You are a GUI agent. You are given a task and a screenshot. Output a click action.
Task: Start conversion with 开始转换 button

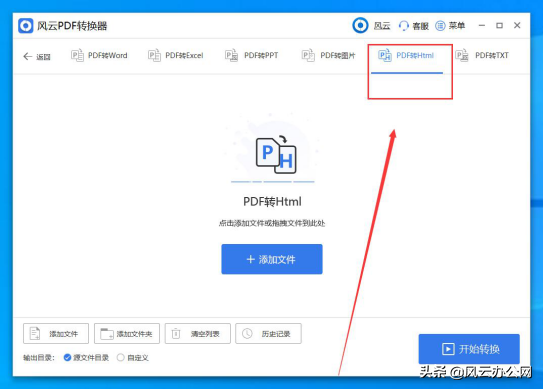point(469,349)
